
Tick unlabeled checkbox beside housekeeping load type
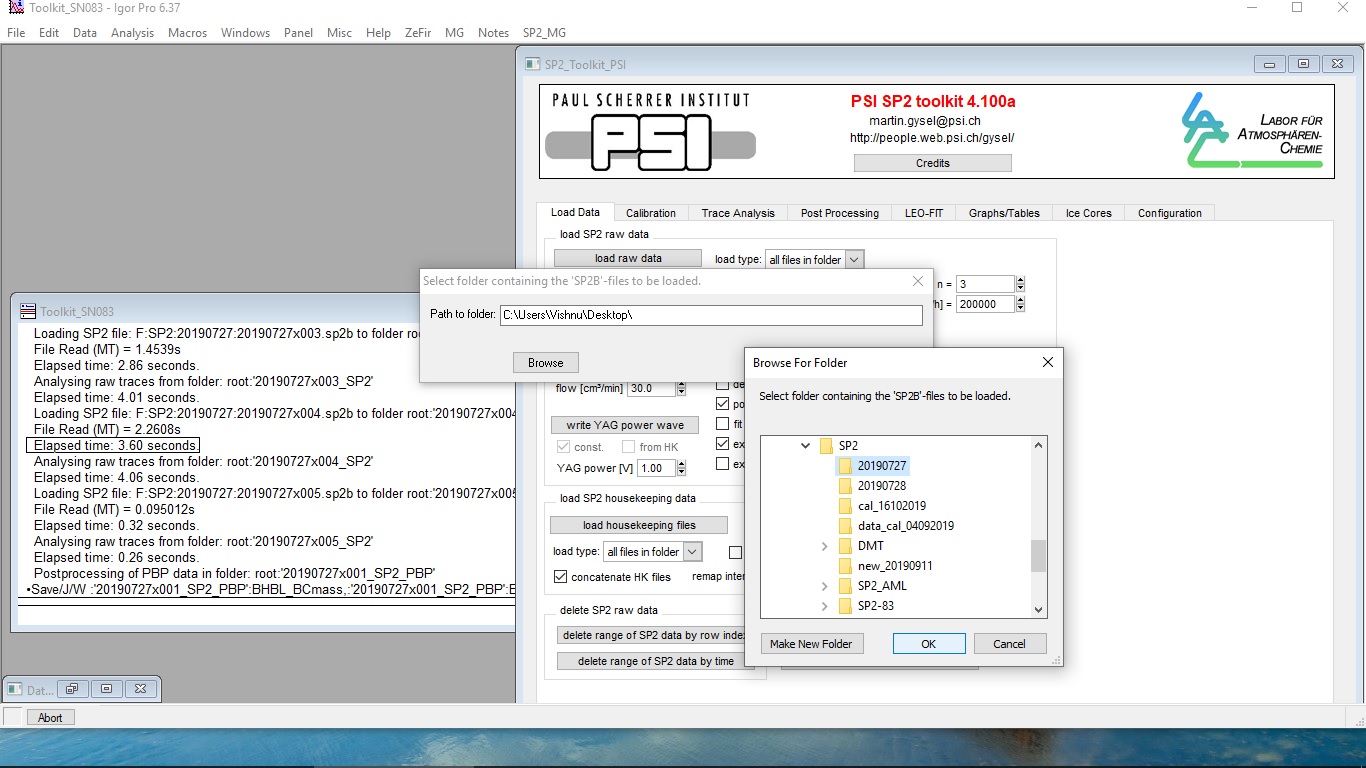pos(736,552)
